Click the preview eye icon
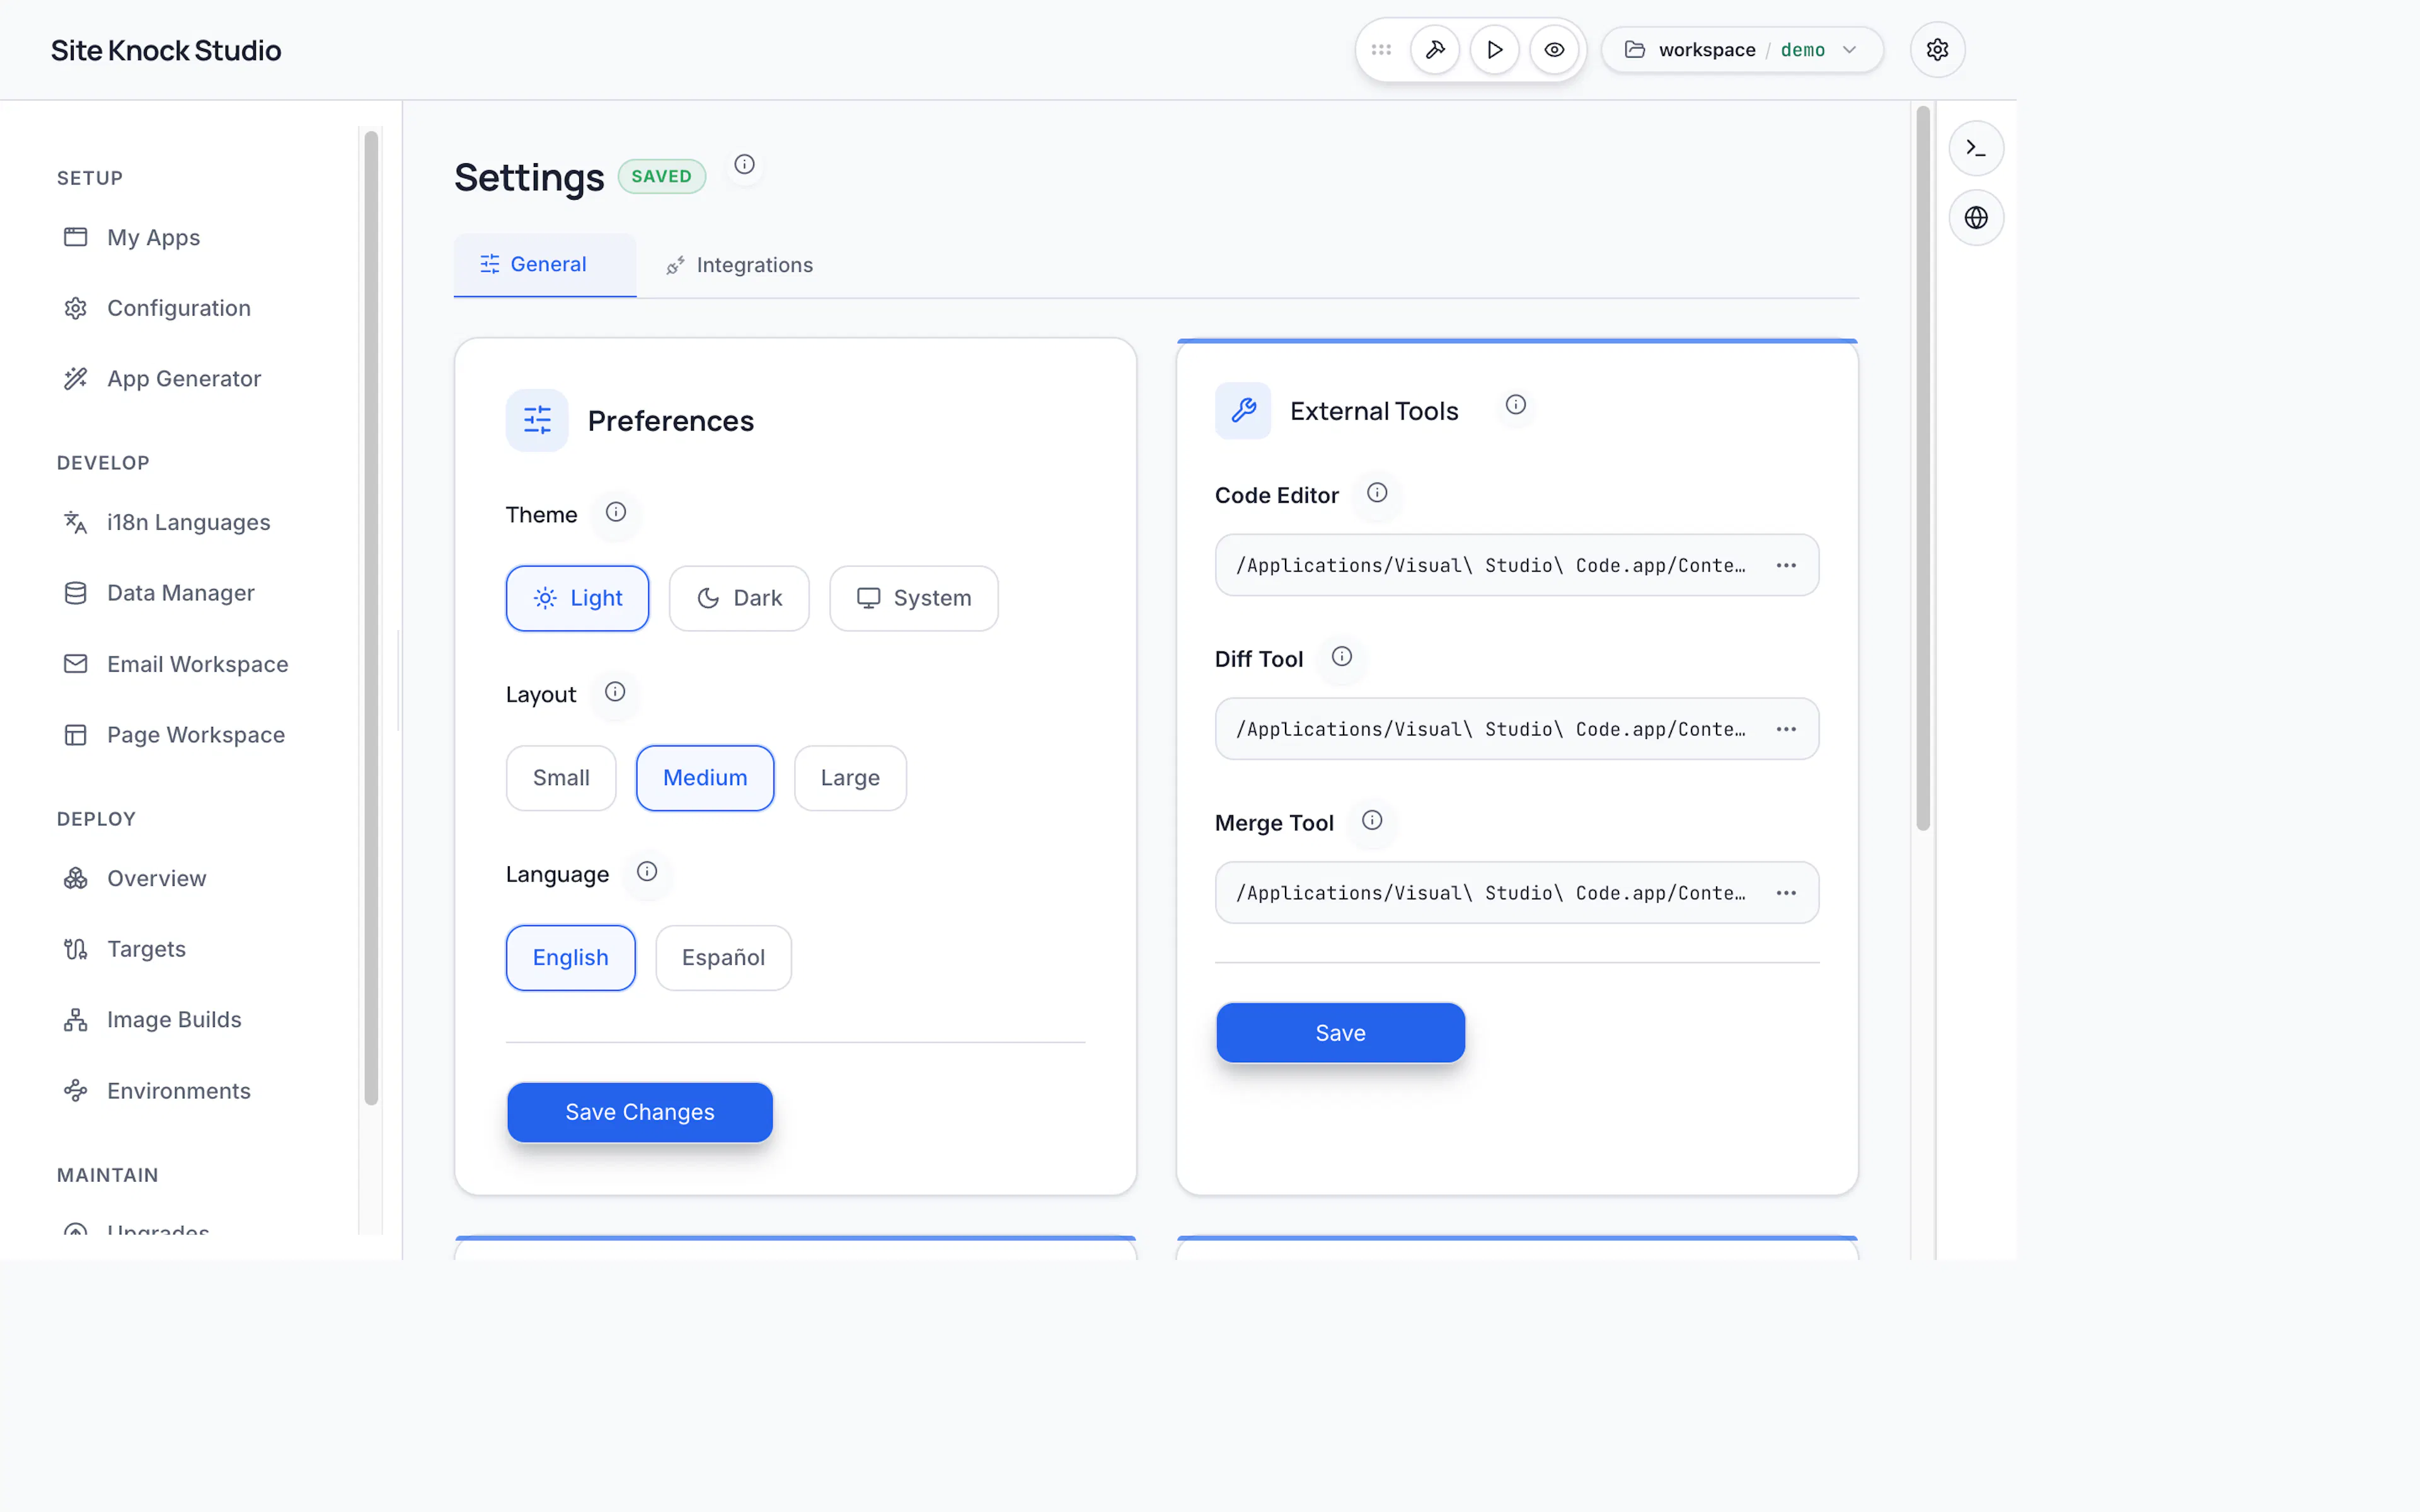The width and height of the screenshot is (2420, 1512). coord(1554,50)
